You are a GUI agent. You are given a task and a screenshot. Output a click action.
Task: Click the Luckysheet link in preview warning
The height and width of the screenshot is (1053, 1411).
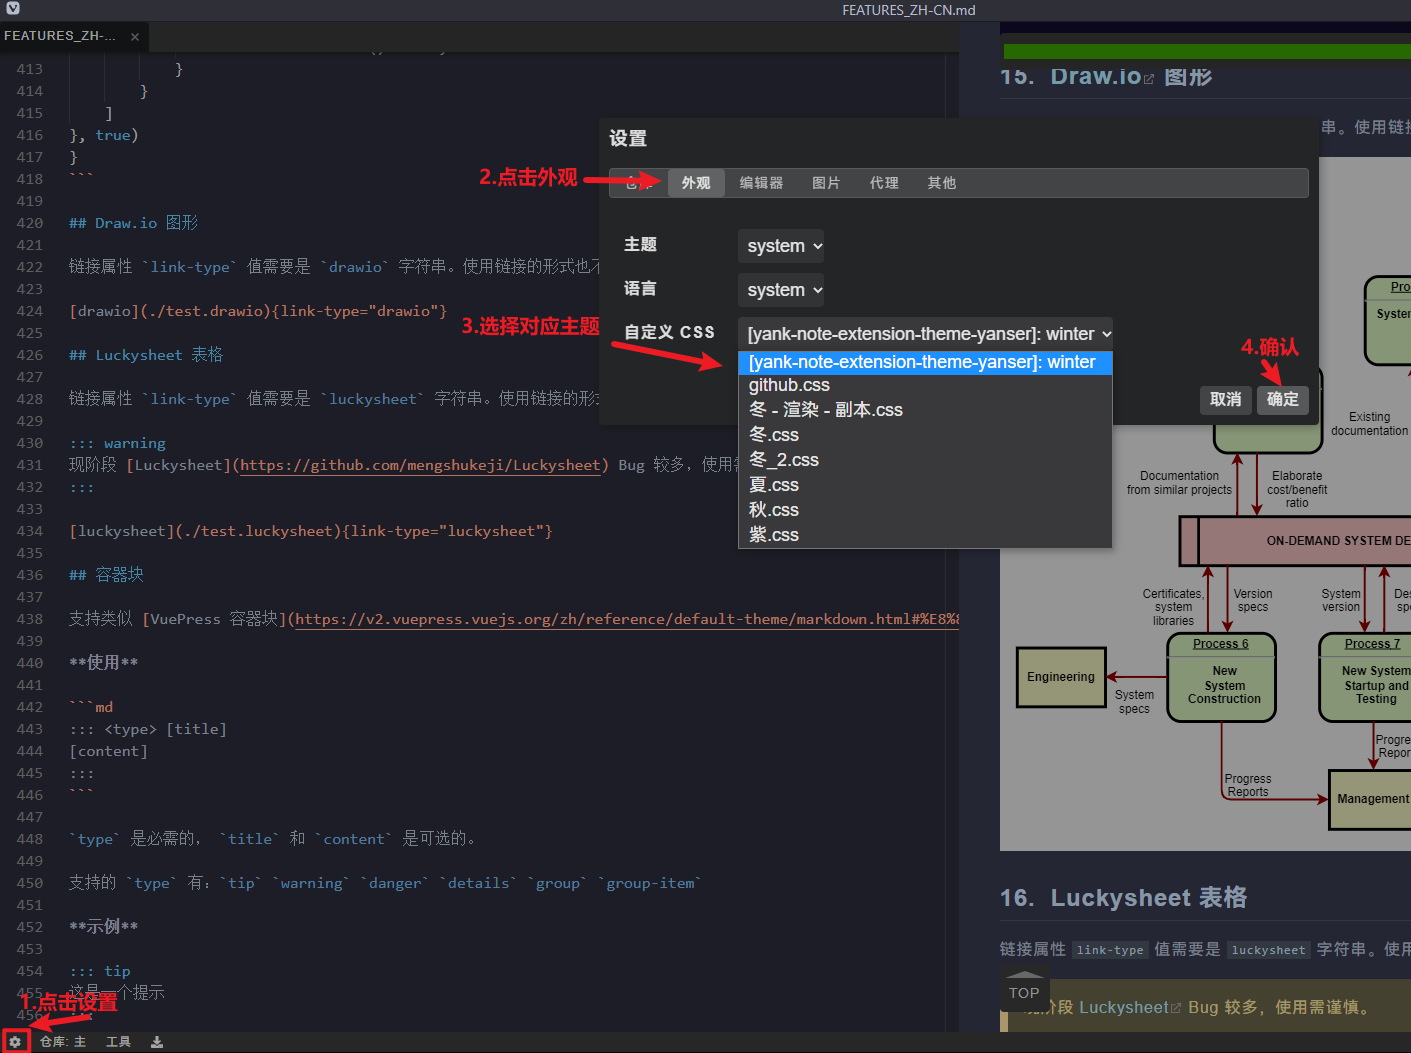(x=1123, y=1008)
